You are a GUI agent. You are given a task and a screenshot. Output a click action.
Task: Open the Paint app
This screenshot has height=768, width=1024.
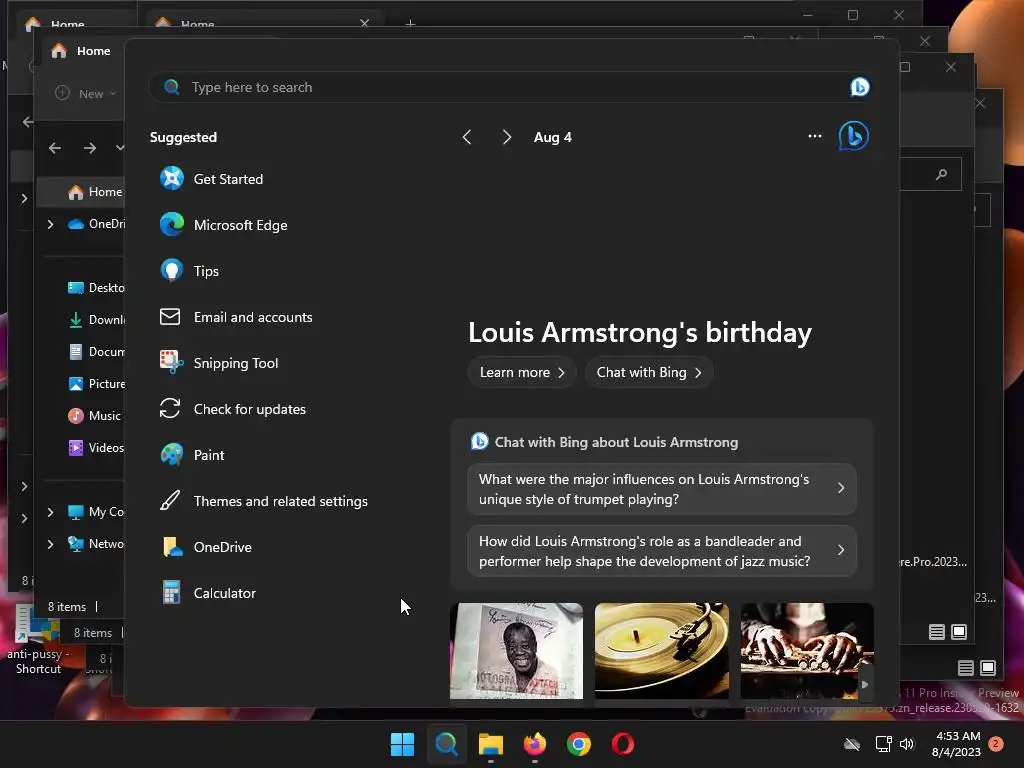click(192, 455)
